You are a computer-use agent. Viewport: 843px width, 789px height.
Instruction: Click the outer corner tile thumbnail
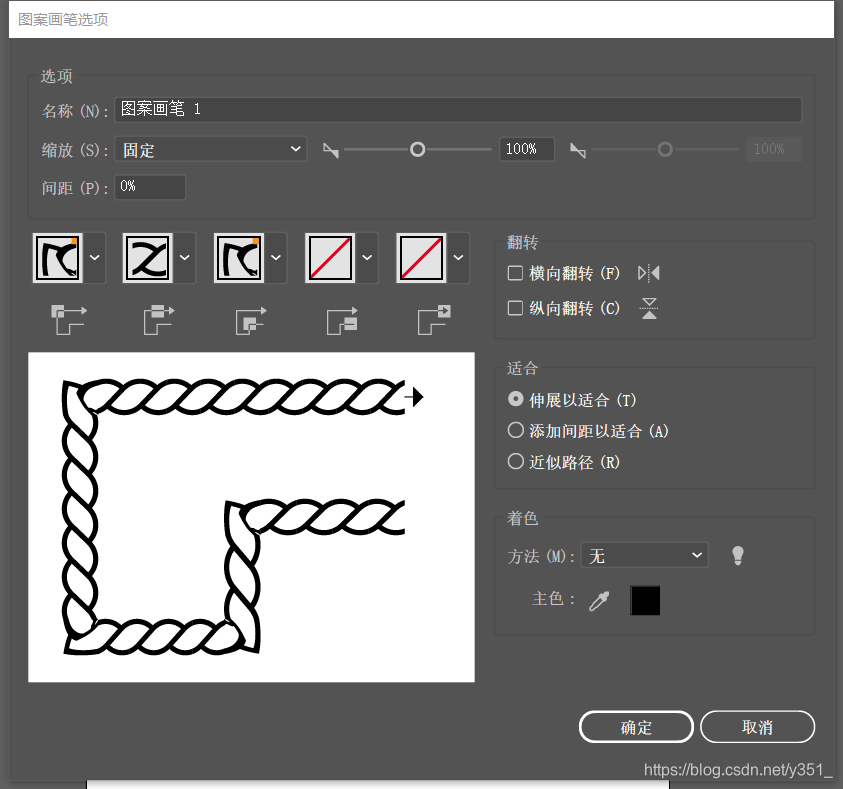58,258
